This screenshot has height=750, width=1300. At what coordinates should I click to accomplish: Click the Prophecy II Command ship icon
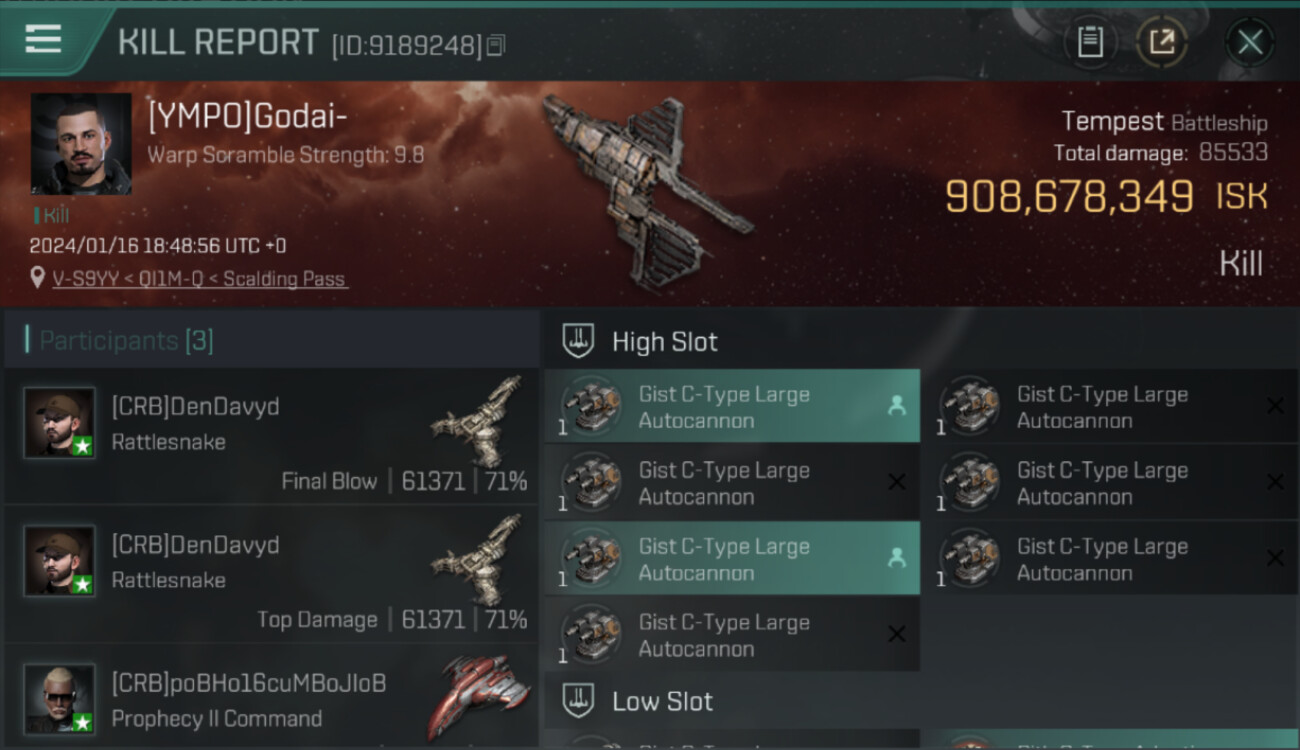(x=478, y=696)
